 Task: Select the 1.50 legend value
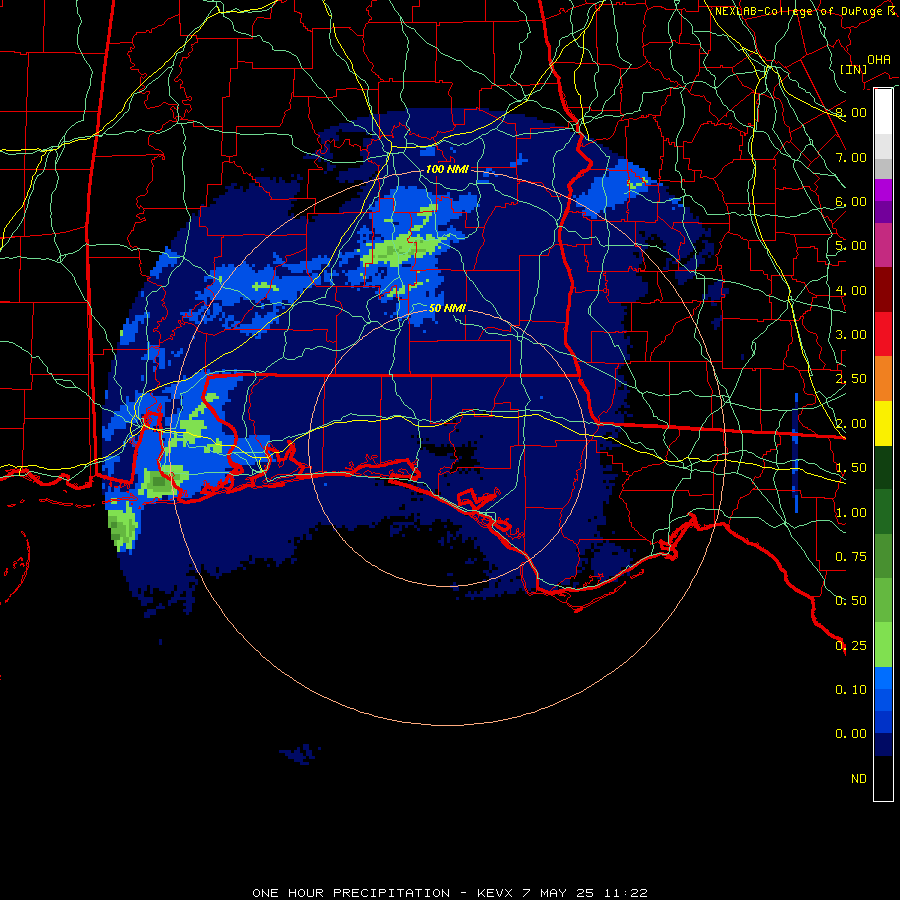(x=851, y=468)
